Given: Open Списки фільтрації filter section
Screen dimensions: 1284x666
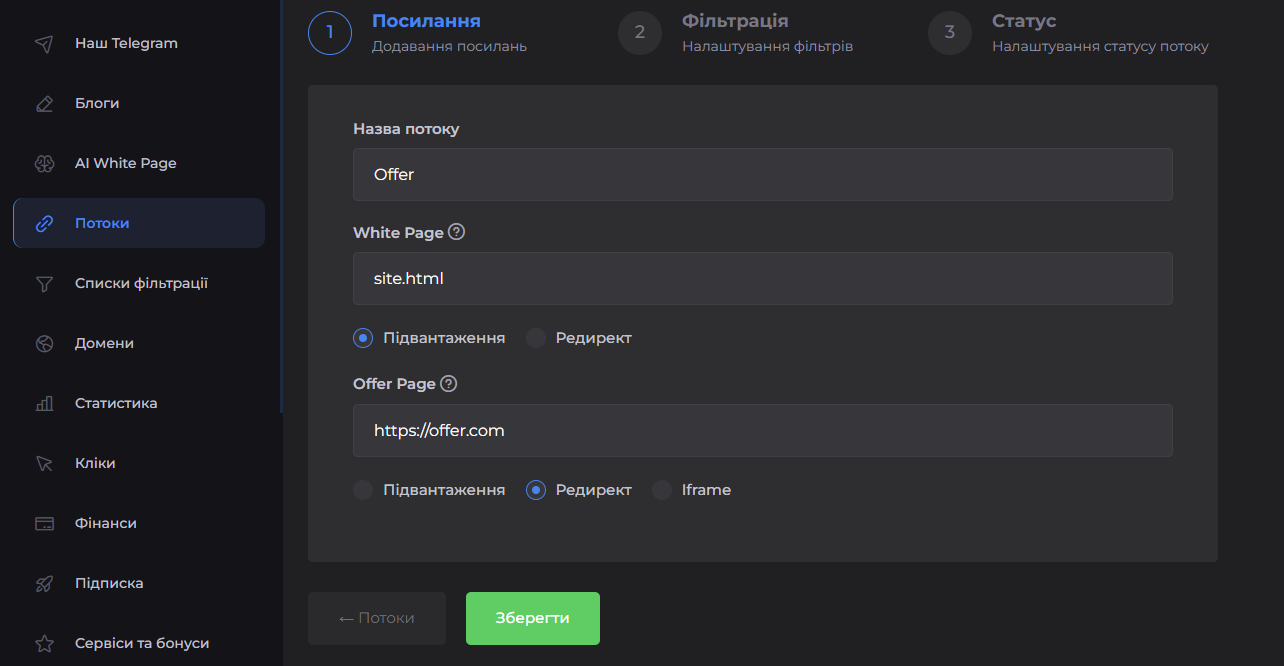Looking at the screenshot, I should (x=141, y=283).
